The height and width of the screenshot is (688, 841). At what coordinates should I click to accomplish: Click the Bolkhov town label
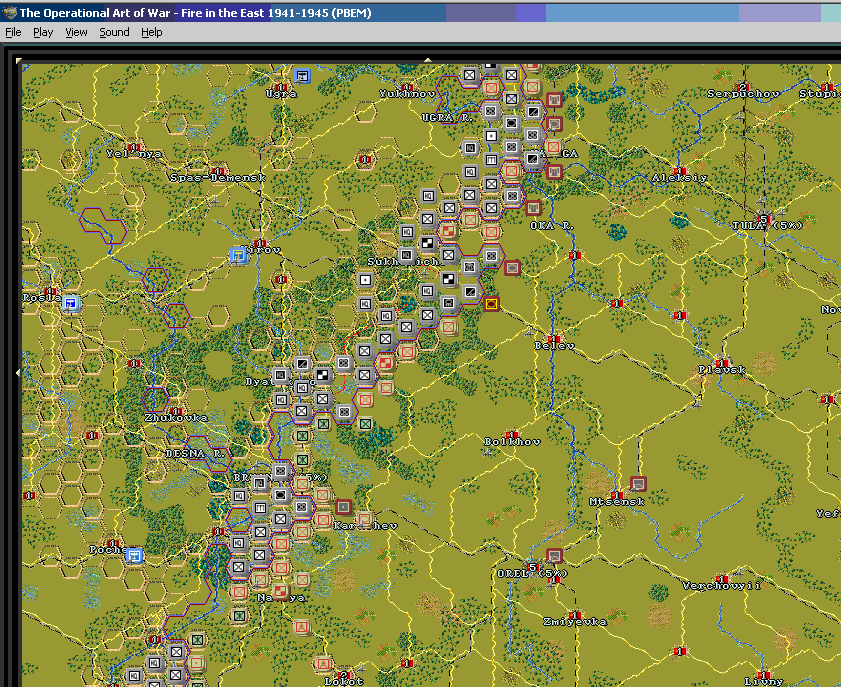(x=512, y=442)
